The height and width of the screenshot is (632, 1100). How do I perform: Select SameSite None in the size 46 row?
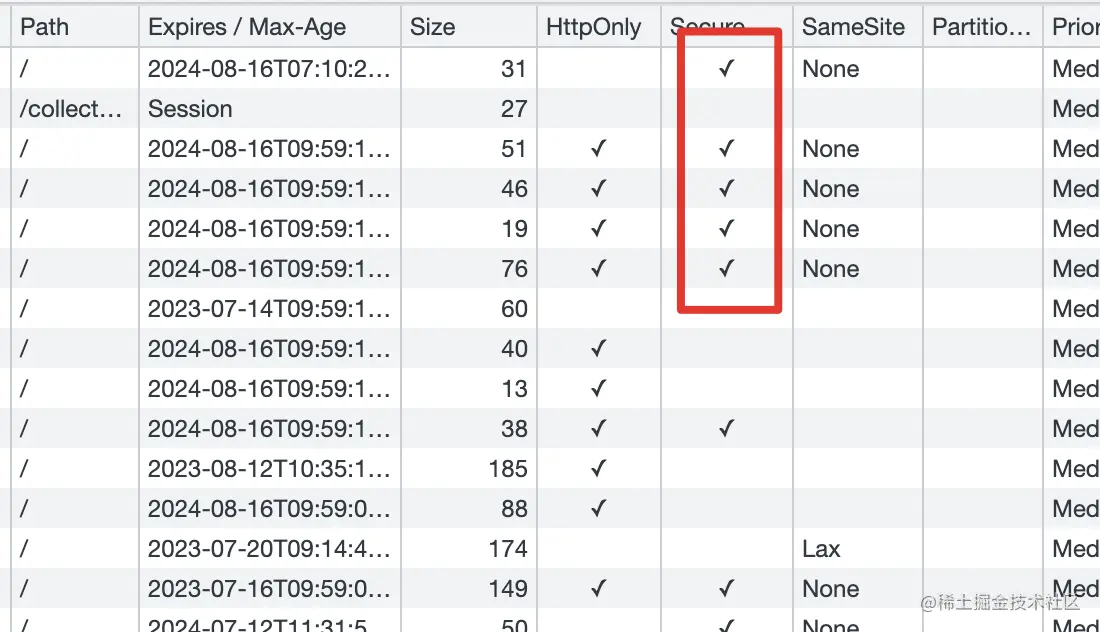click(831, 189)
